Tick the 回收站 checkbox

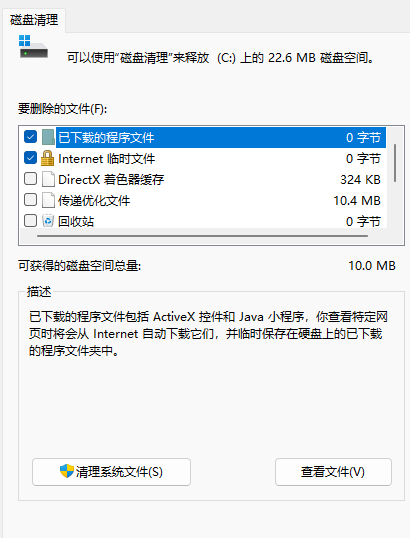(x=31, y=221)
